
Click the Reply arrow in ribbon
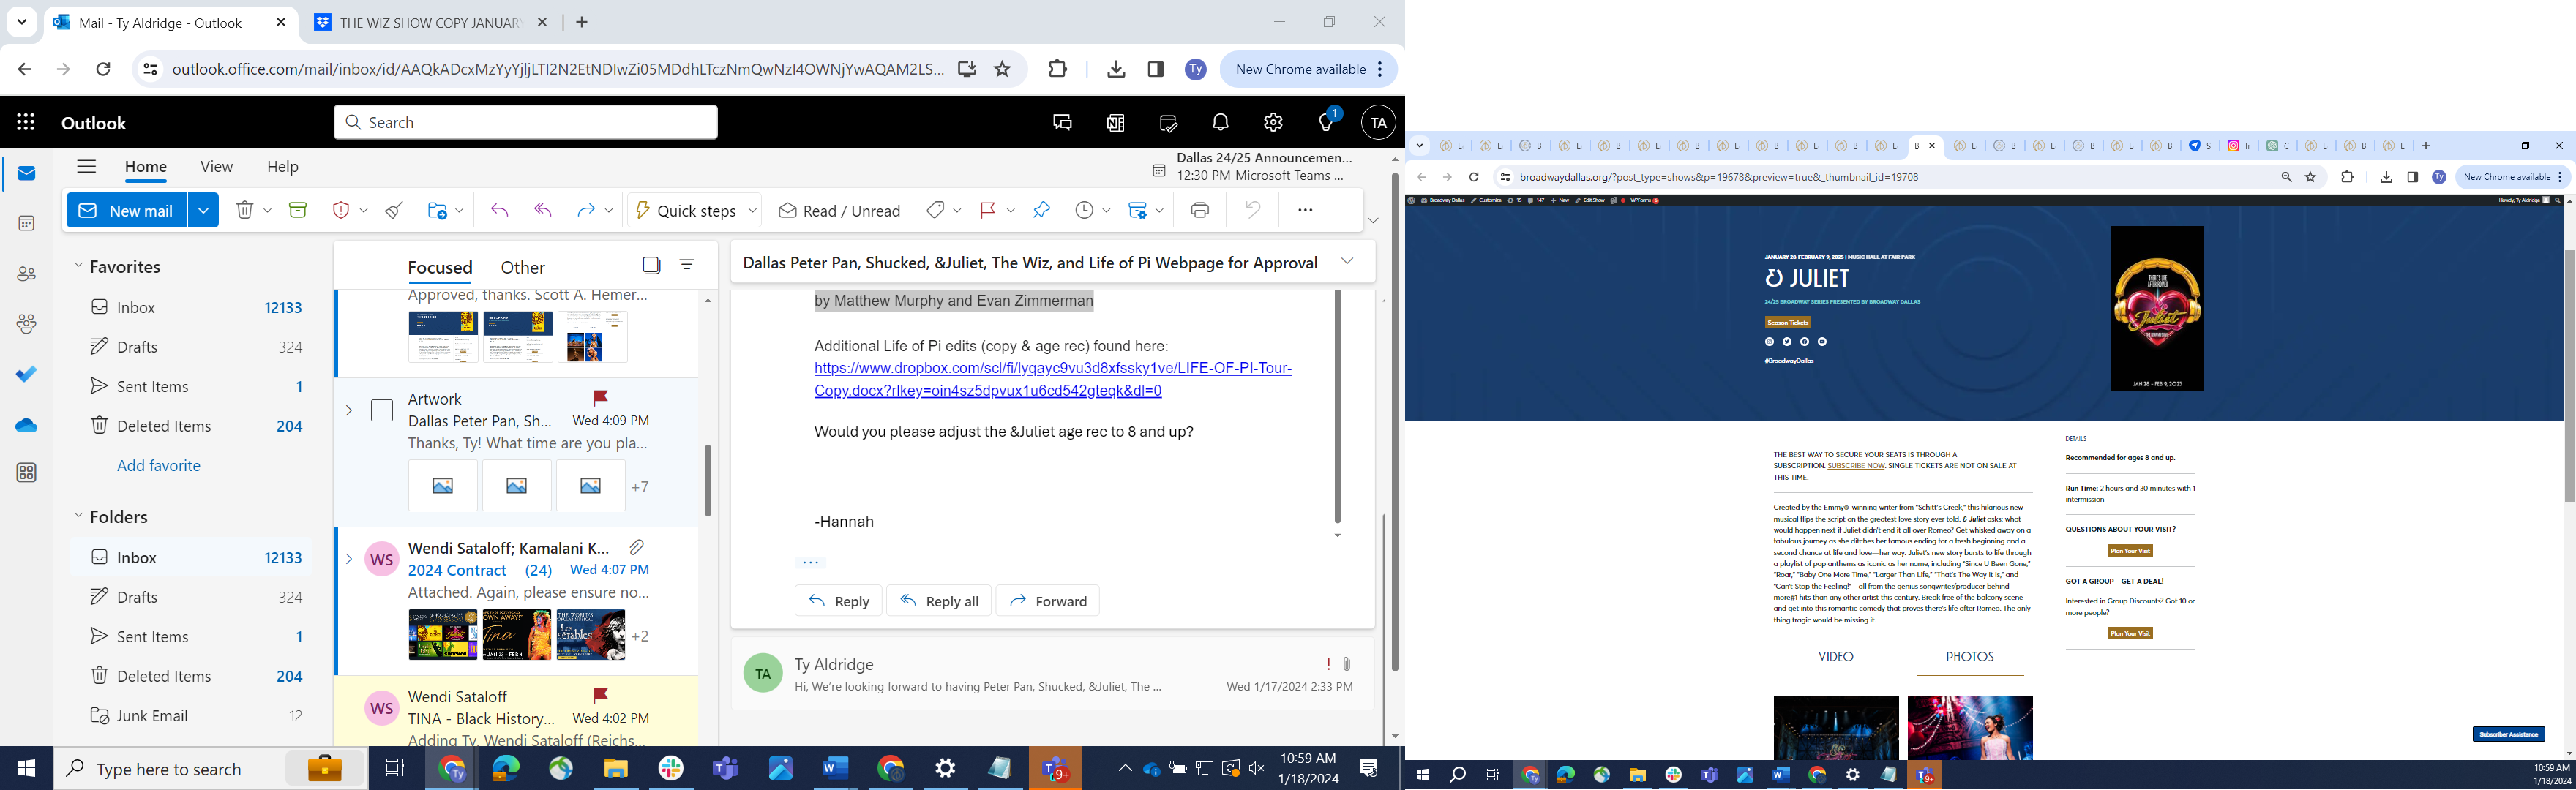(x=499, y=210)
